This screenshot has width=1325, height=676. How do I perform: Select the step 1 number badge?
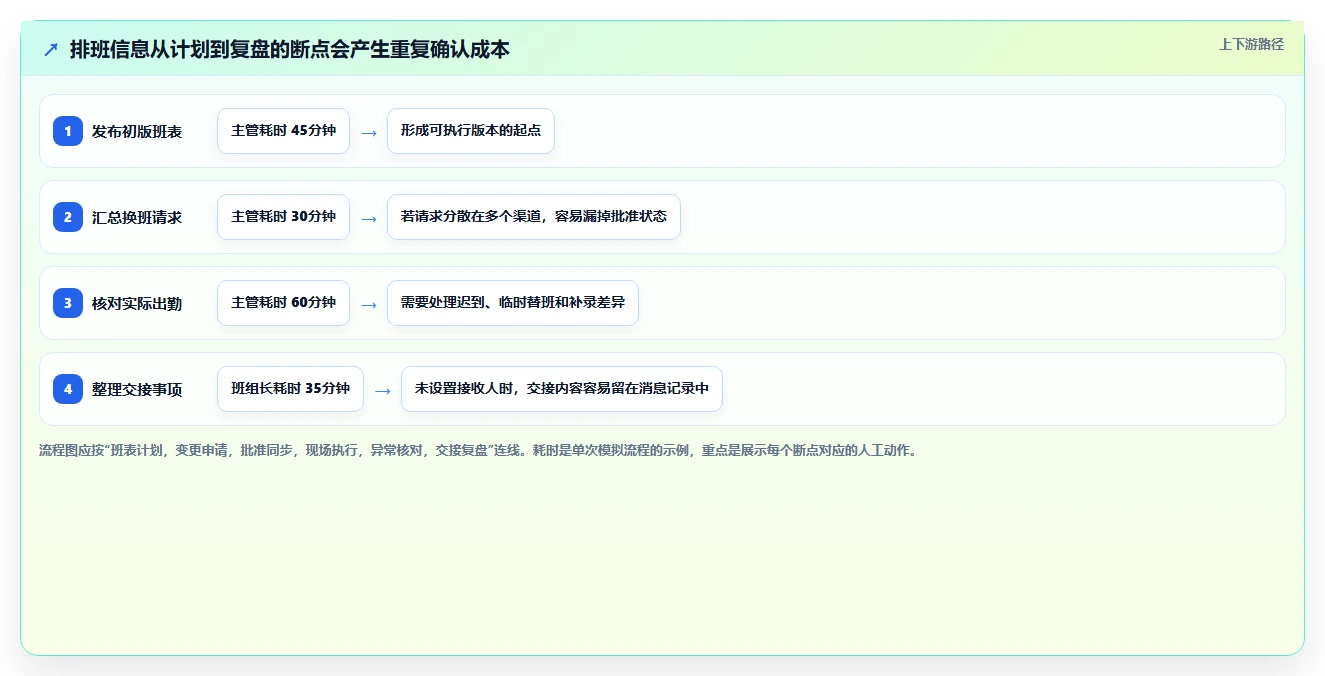click(x=68, y=131)
